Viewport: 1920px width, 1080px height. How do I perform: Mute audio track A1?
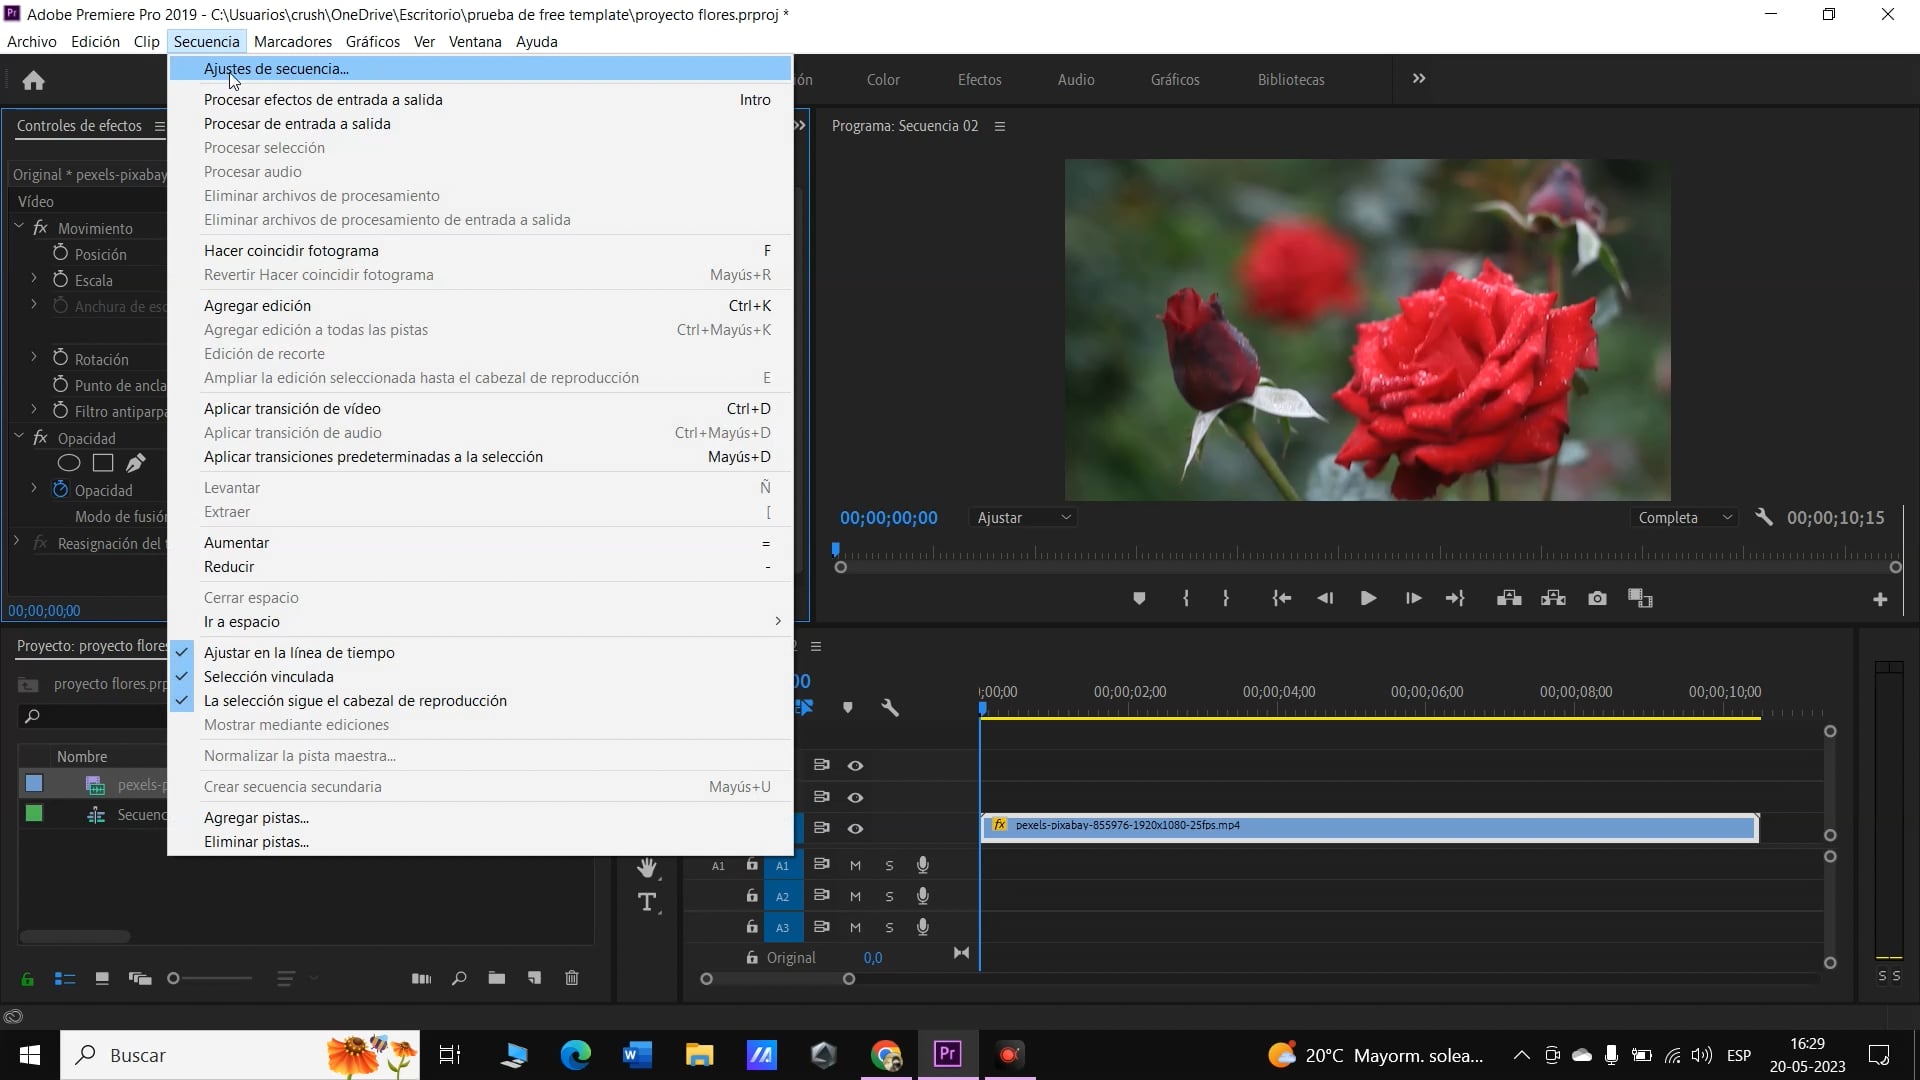click(855, 865)
